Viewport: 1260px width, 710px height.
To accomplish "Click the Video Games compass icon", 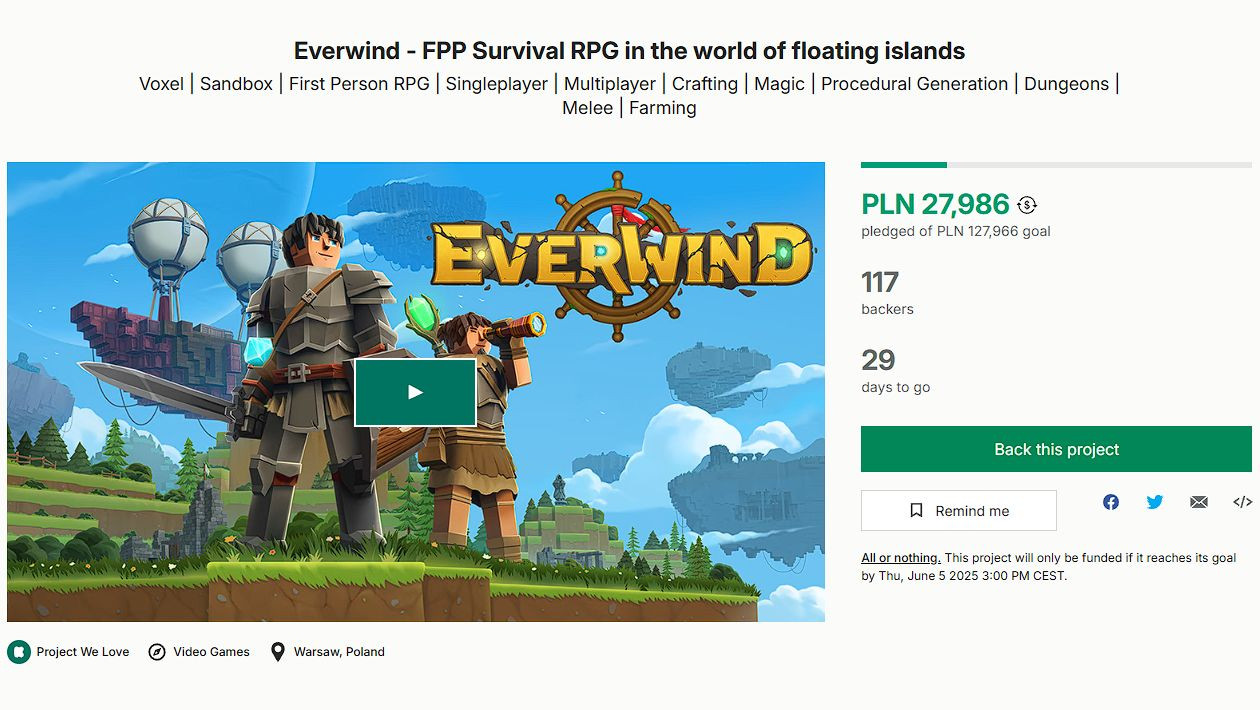I will (157, 652).
